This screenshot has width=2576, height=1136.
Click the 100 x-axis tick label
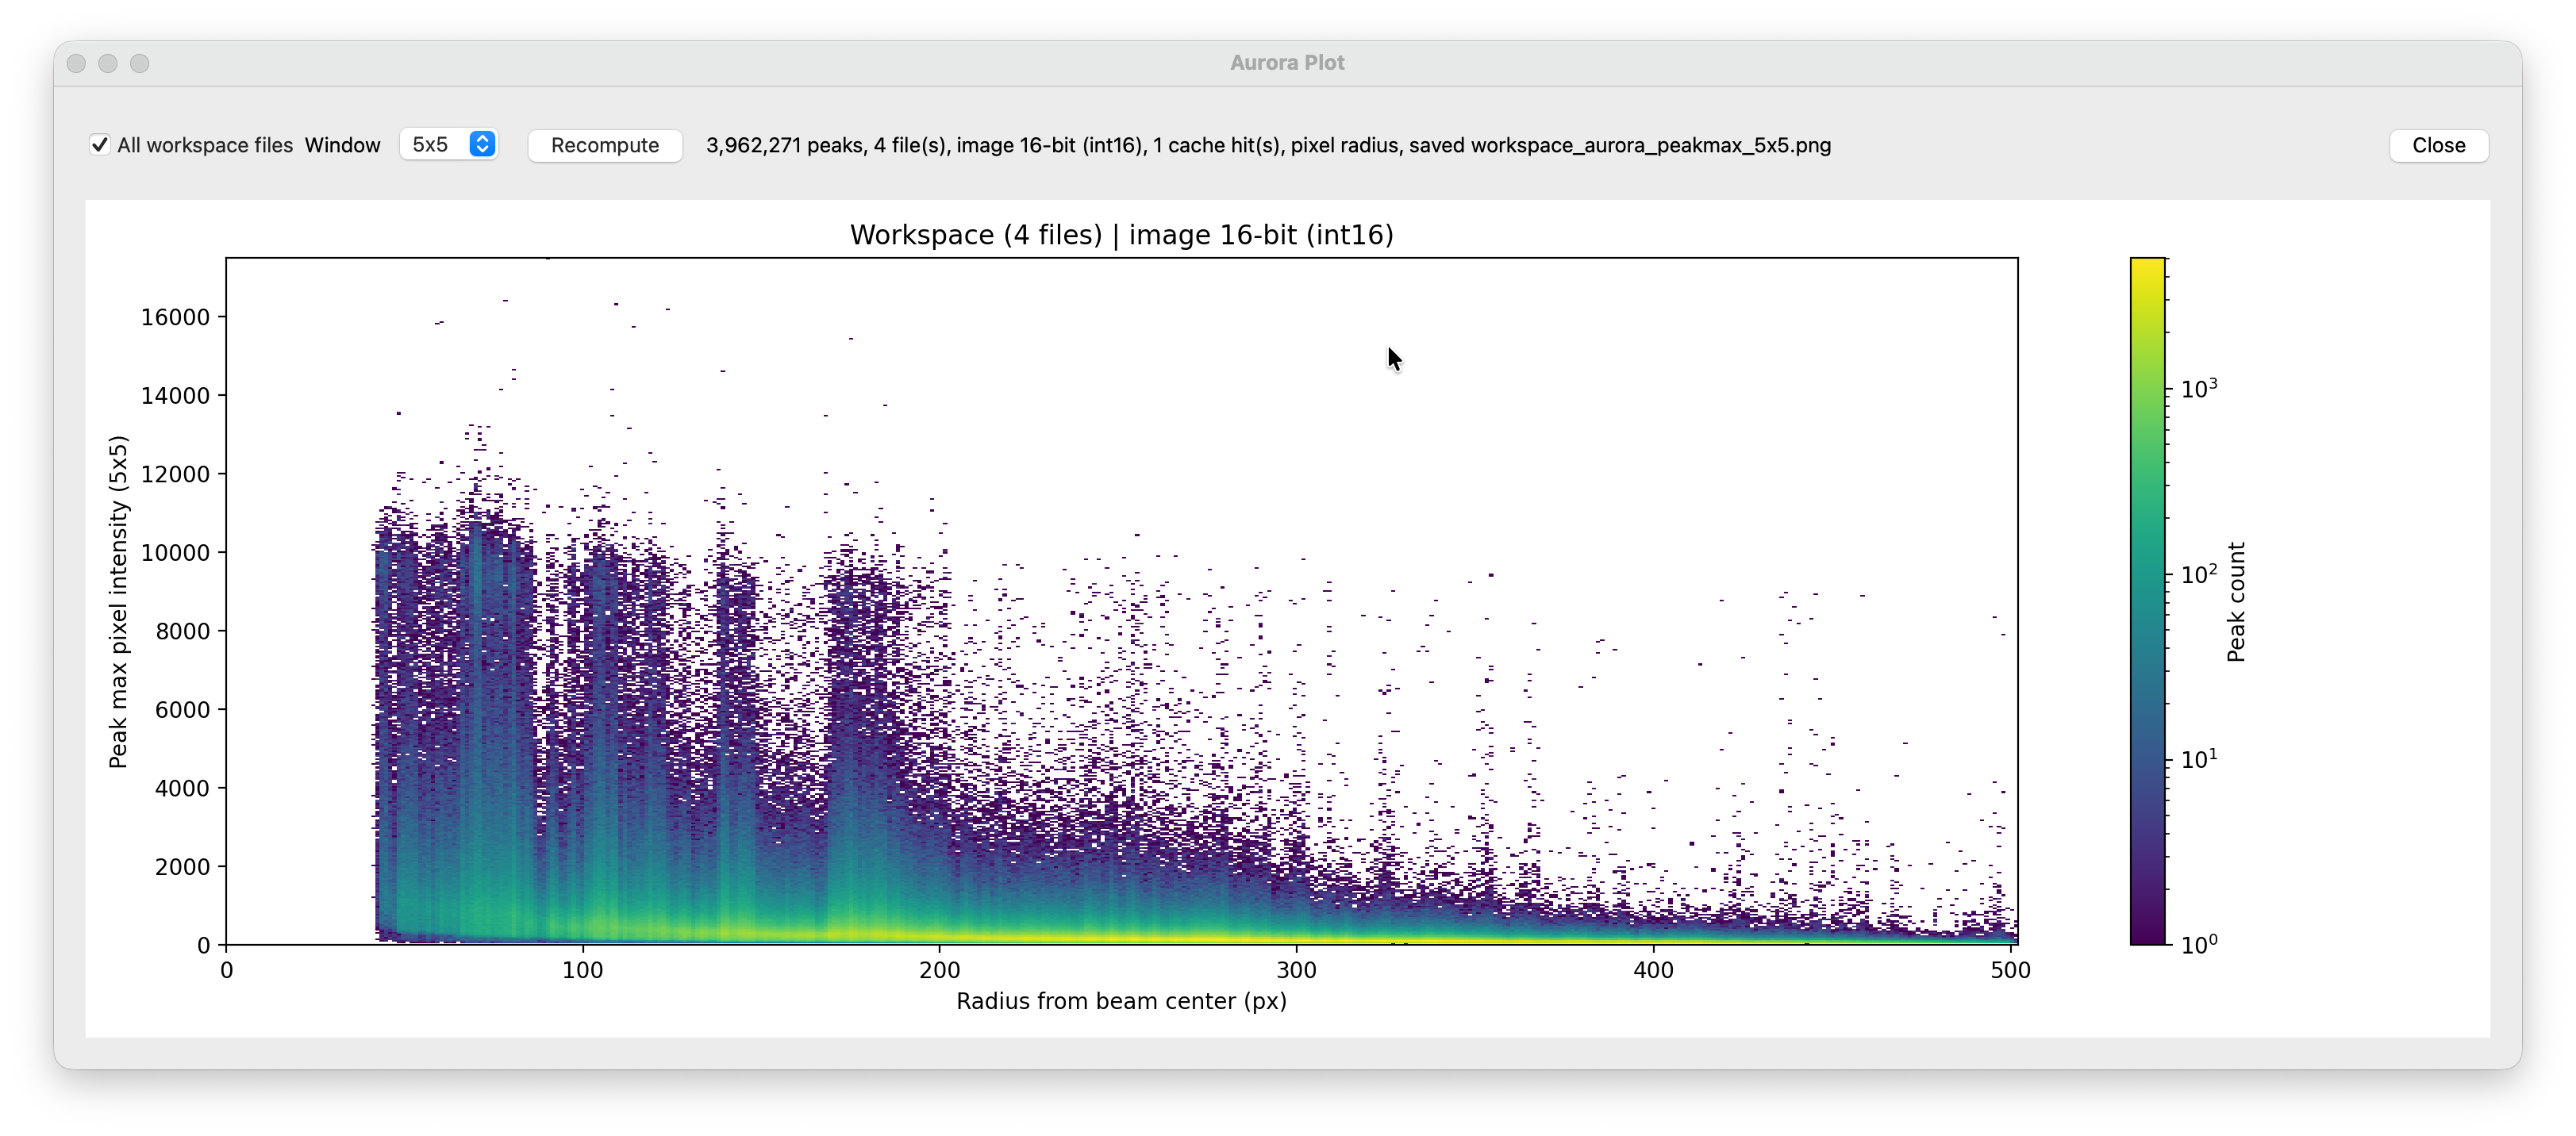coord(583,970)
